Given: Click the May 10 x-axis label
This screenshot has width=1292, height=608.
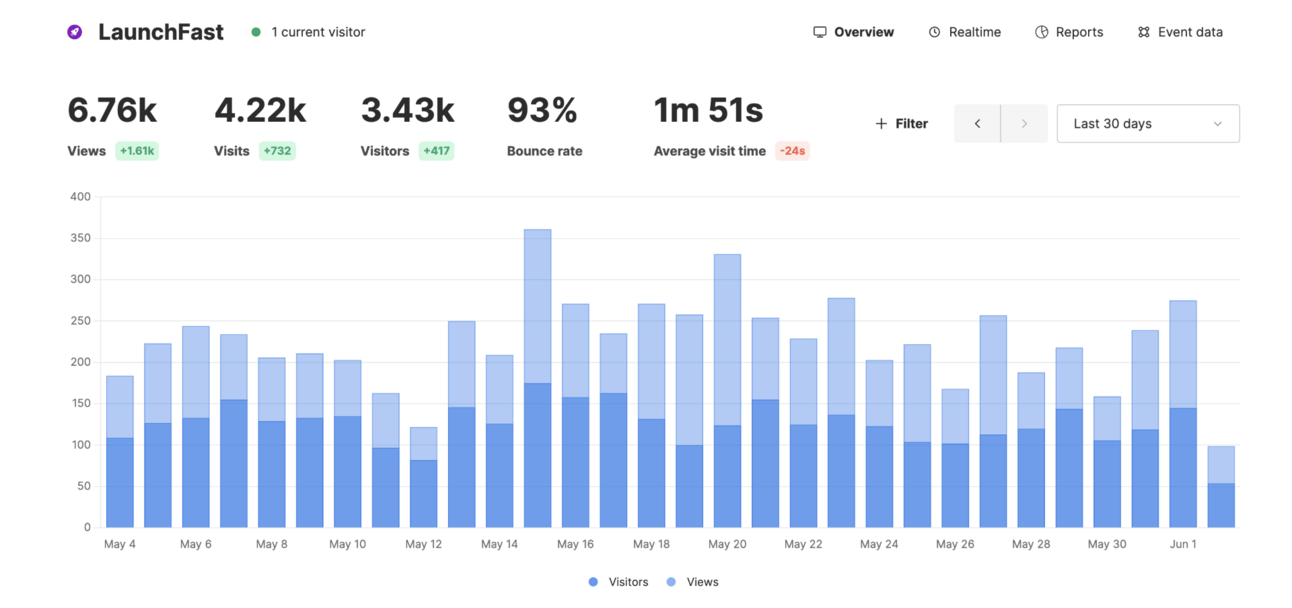Looking at the screenshot, I should coord(347,545).
